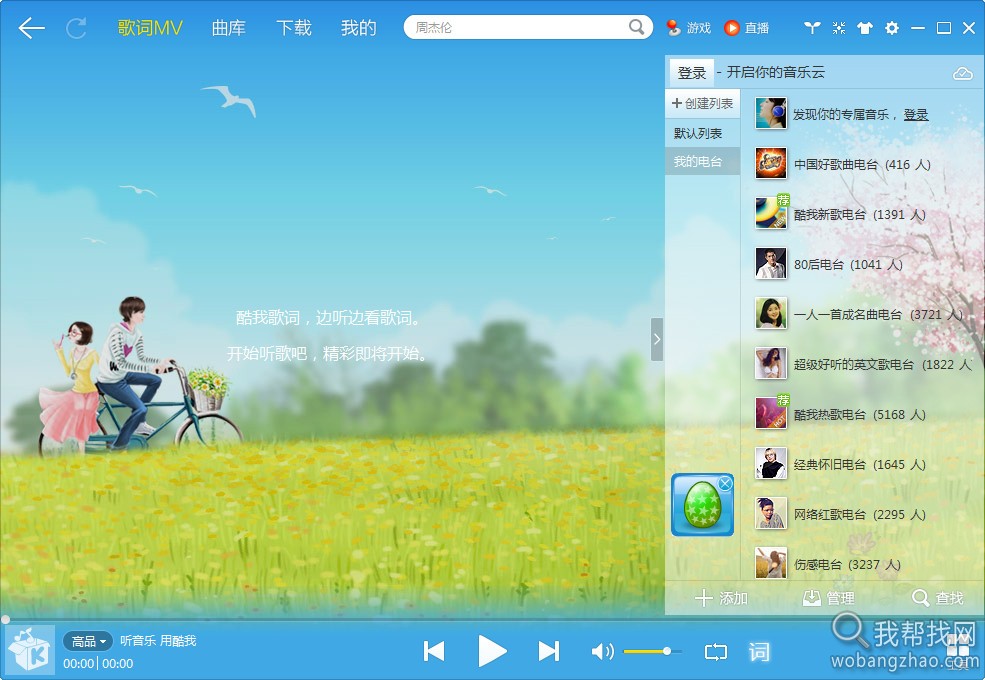Click the 经典怀旧电台 thumbnail image
Screen dimensions: 985x680
tap(771, 463)
